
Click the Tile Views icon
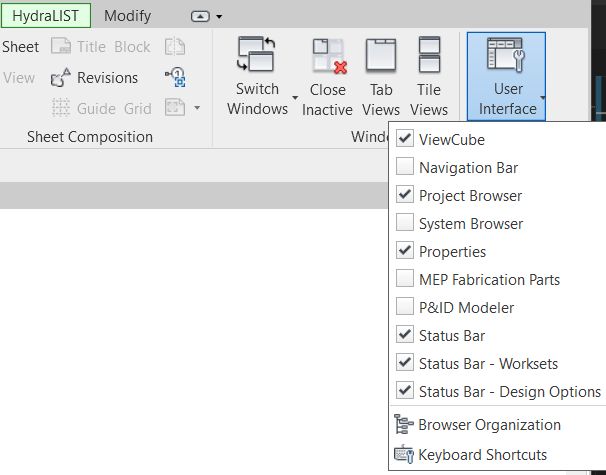tap(429, 54)
